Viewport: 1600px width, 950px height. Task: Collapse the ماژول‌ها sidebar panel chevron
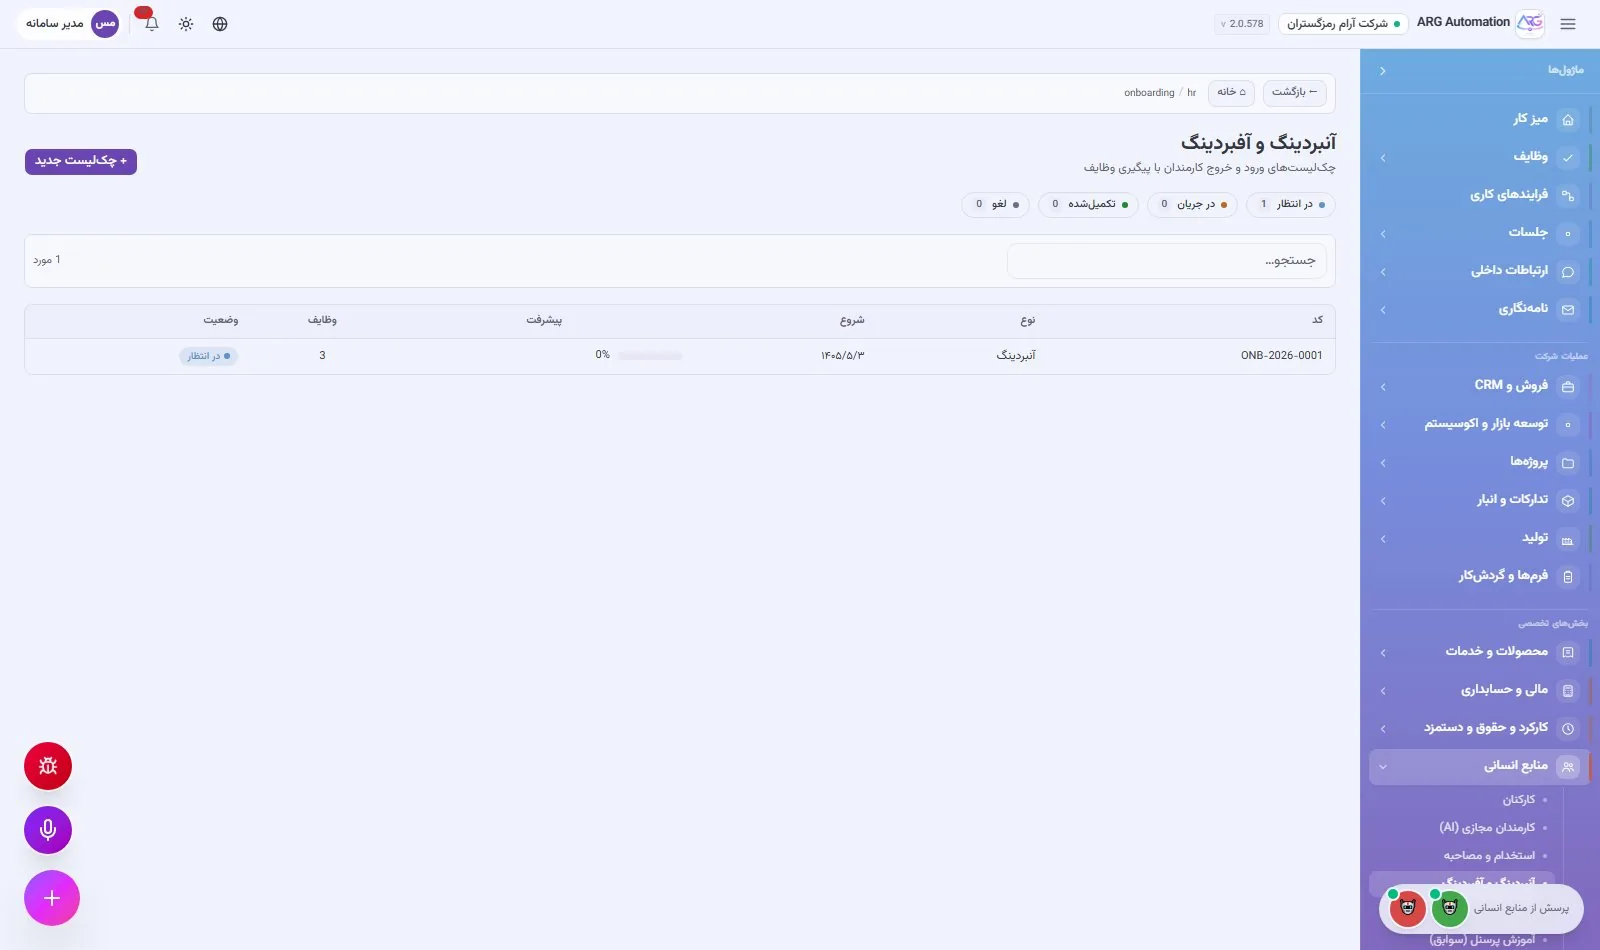coord(1383,71)
